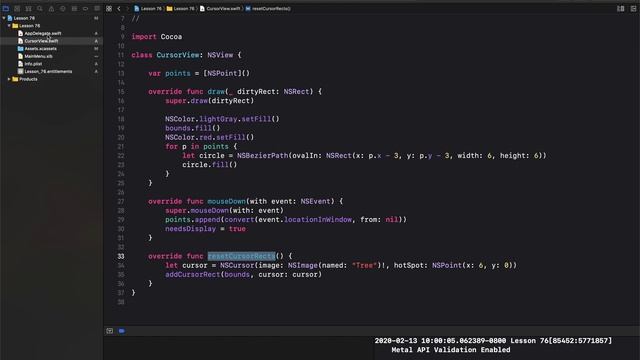Click 'NSBezierPath' in the code
640x360 pixels.
click(x=262, y=156)
